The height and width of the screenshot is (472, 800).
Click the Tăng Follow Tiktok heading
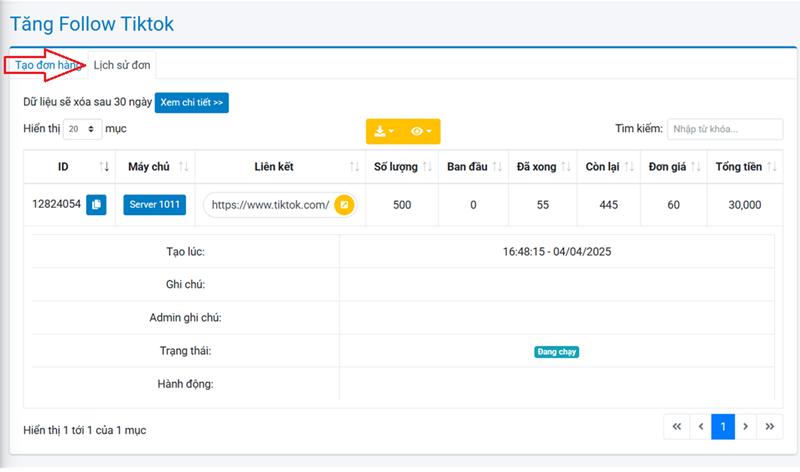(x=92, y=24)
